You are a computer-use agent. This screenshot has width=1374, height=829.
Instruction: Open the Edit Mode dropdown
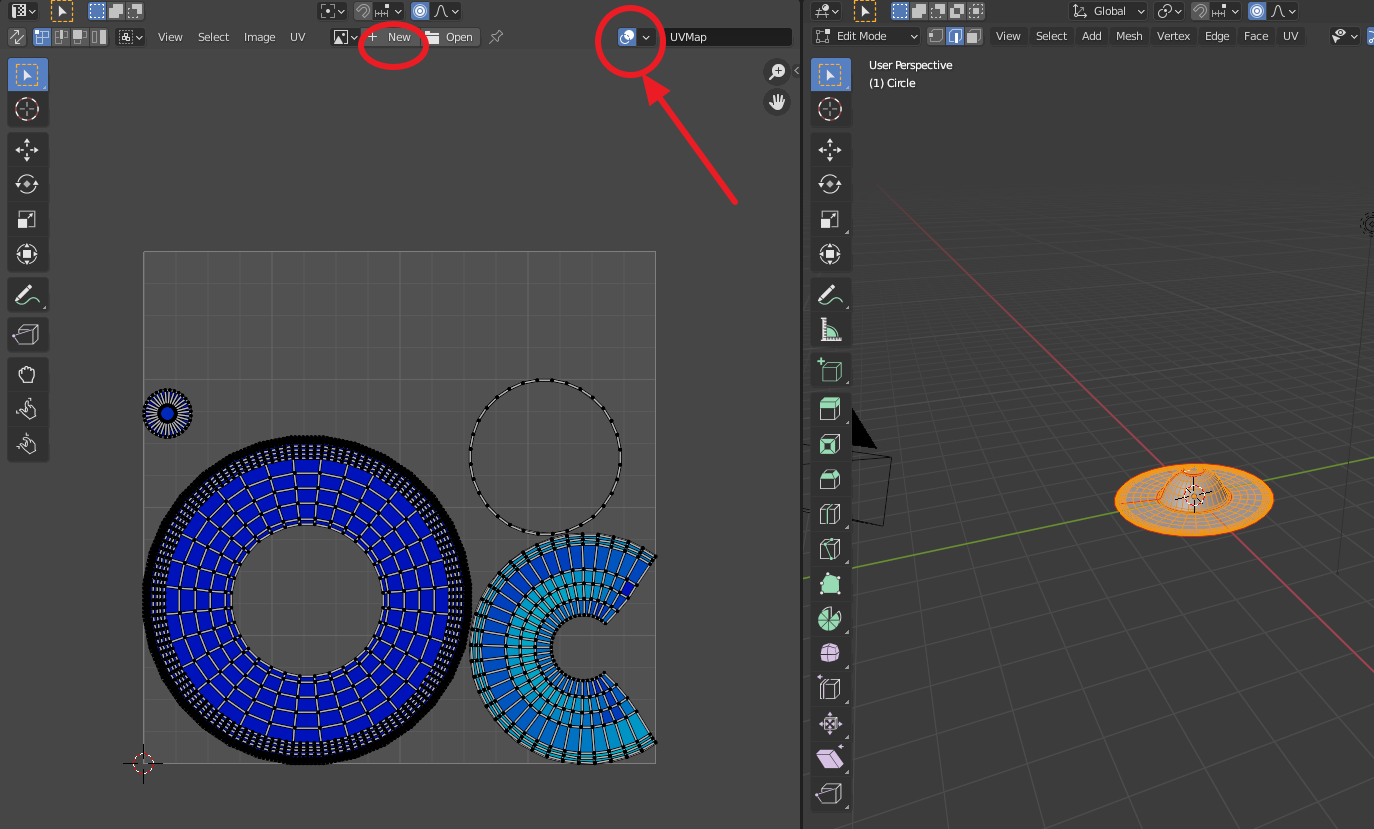(x=867, y=36)
